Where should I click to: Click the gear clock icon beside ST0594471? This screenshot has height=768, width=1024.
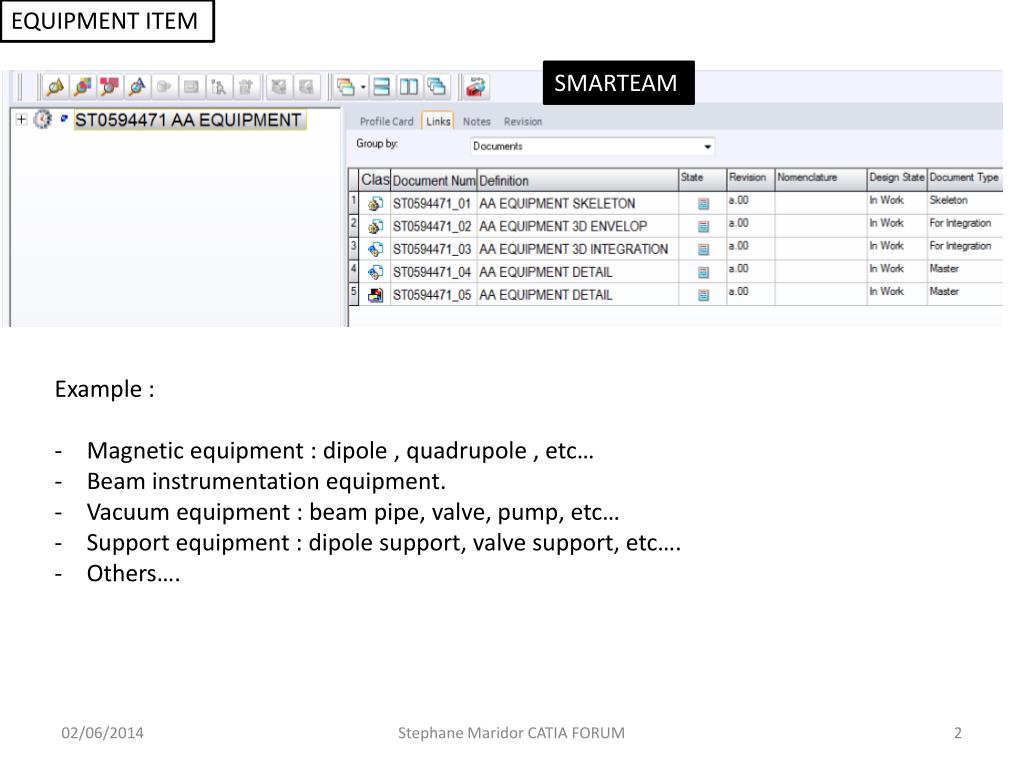42,120
